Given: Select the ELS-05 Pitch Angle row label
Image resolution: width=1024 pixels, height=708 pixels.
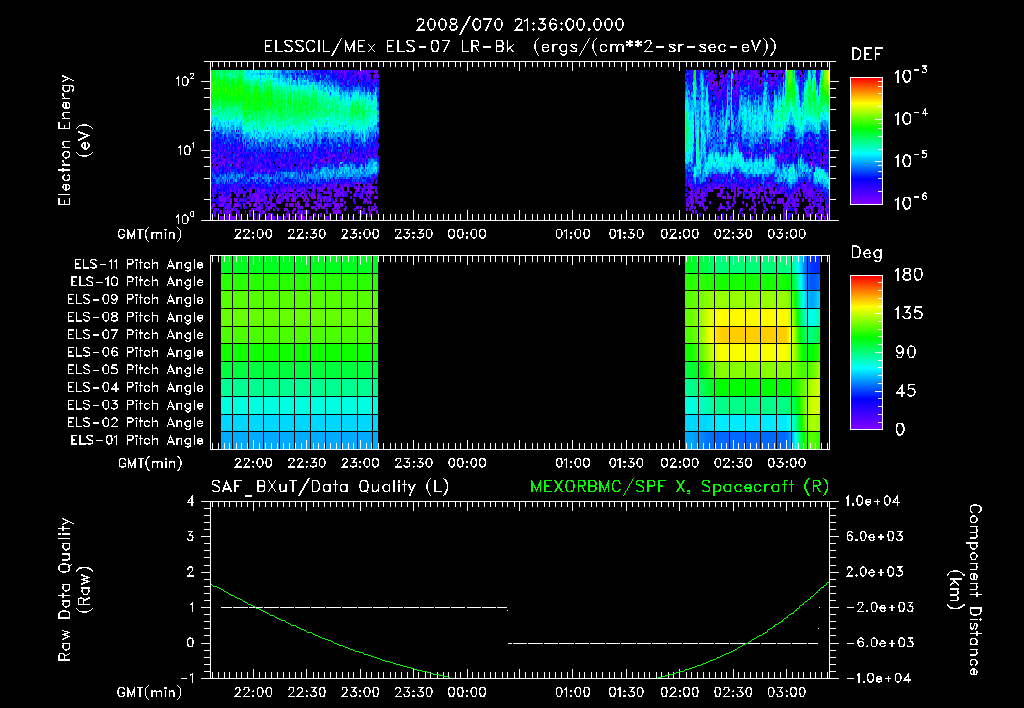Looking at the screenshot, I should (136, 370).
